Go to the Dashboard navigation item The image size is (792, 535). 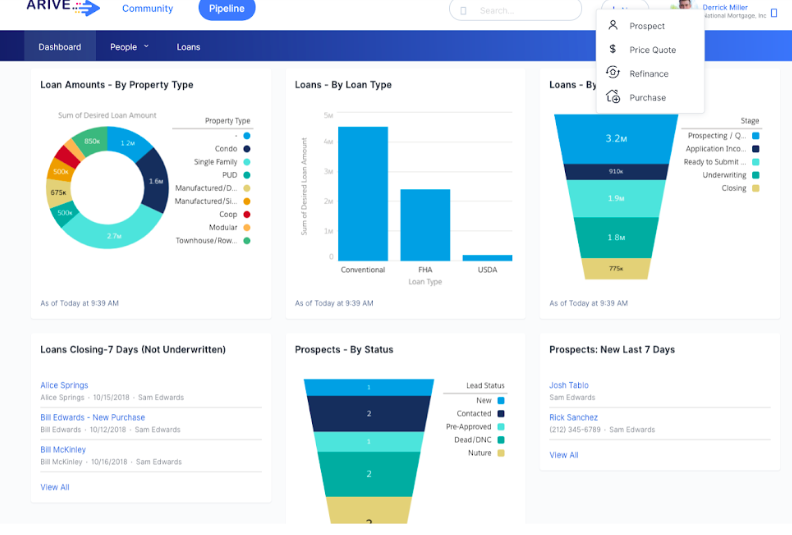(60, 47)
